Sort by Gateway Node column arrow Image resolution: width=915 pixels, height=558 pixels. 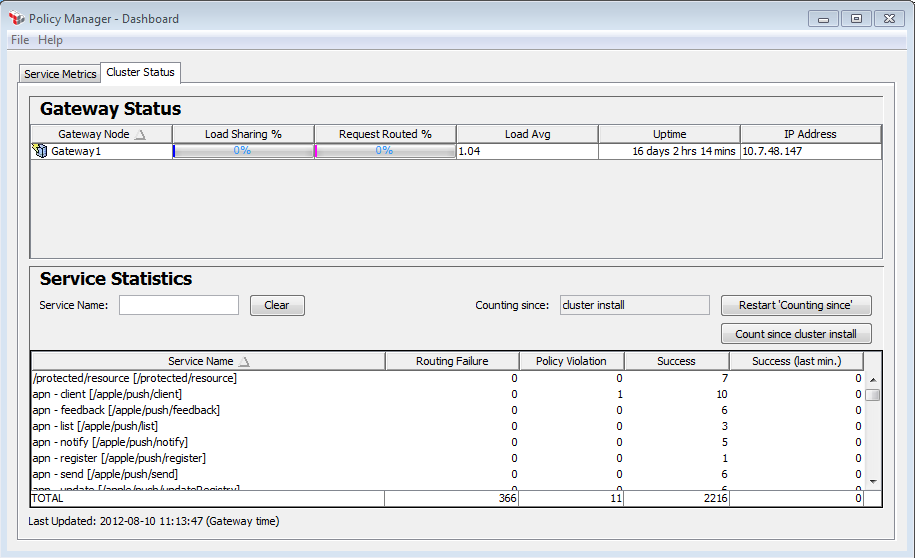pyautogui.click(x=140, y=134)
